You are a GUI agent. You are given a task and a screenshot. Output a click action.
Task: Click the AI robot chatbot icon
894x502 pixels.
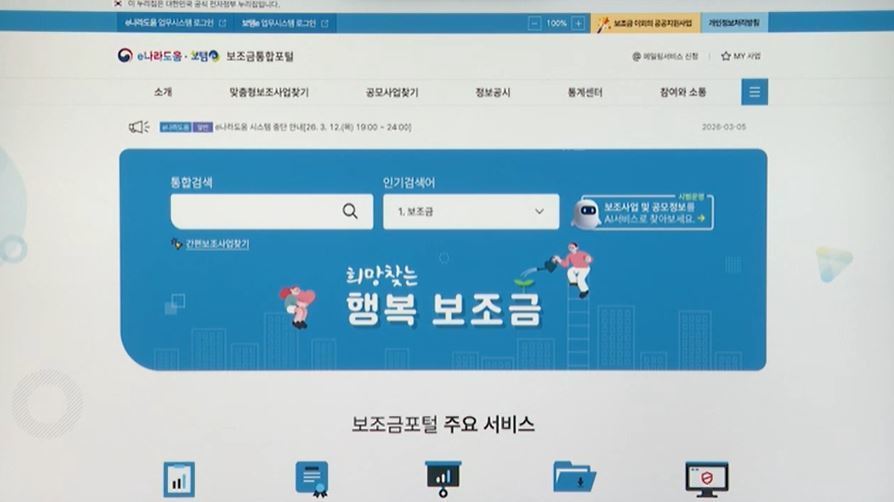click(586, 212)
